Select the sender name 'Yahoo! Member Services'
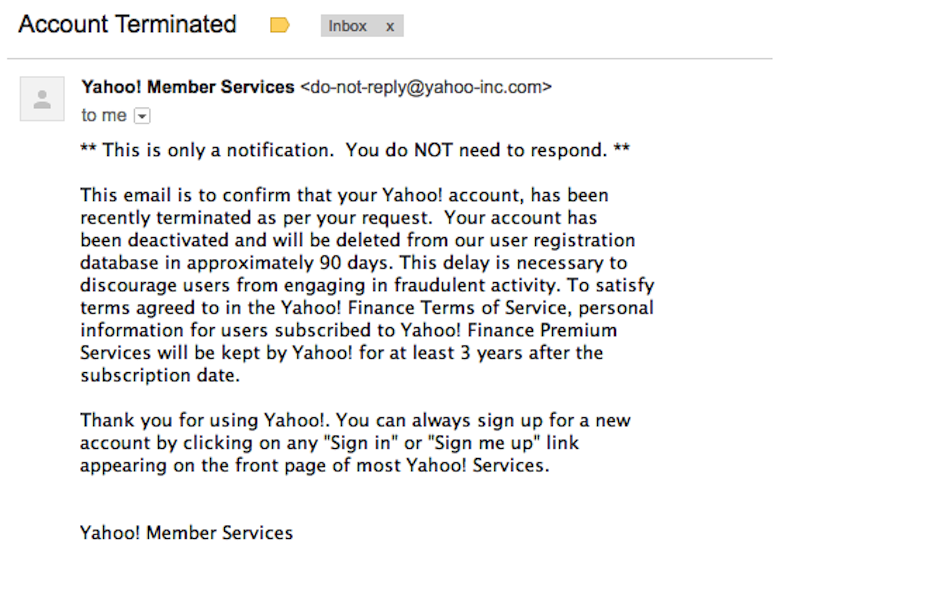926x604 pixels. (188, 87)
